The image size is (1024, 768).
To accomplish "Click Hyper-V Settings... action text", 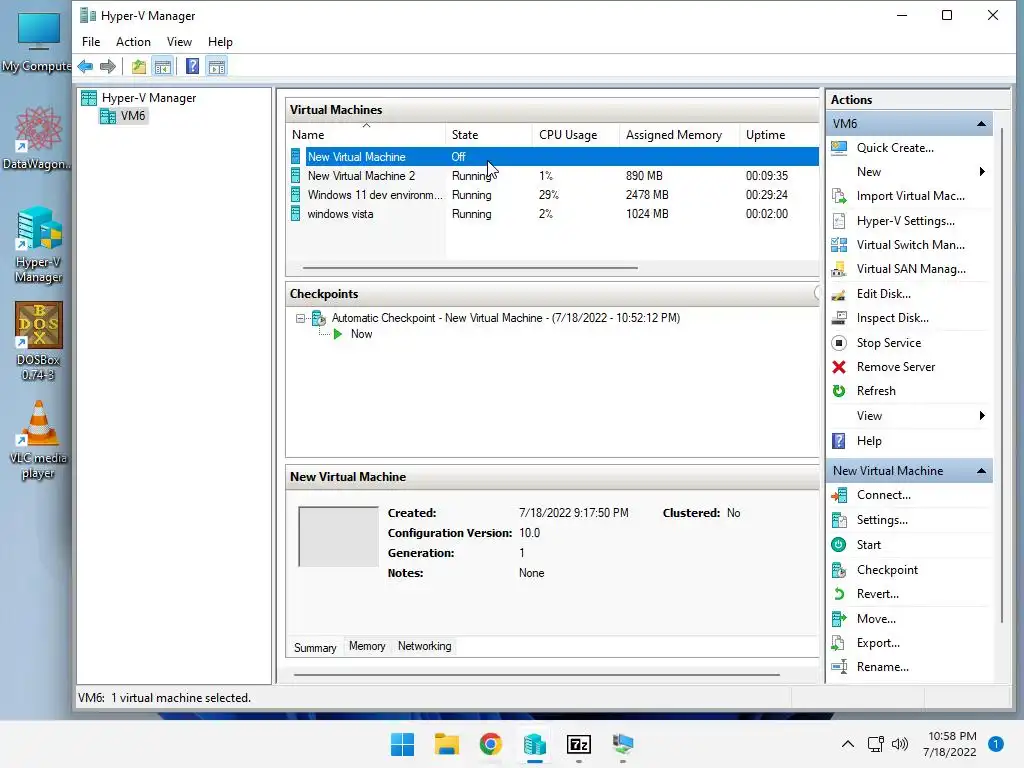I will click(905, 221).
